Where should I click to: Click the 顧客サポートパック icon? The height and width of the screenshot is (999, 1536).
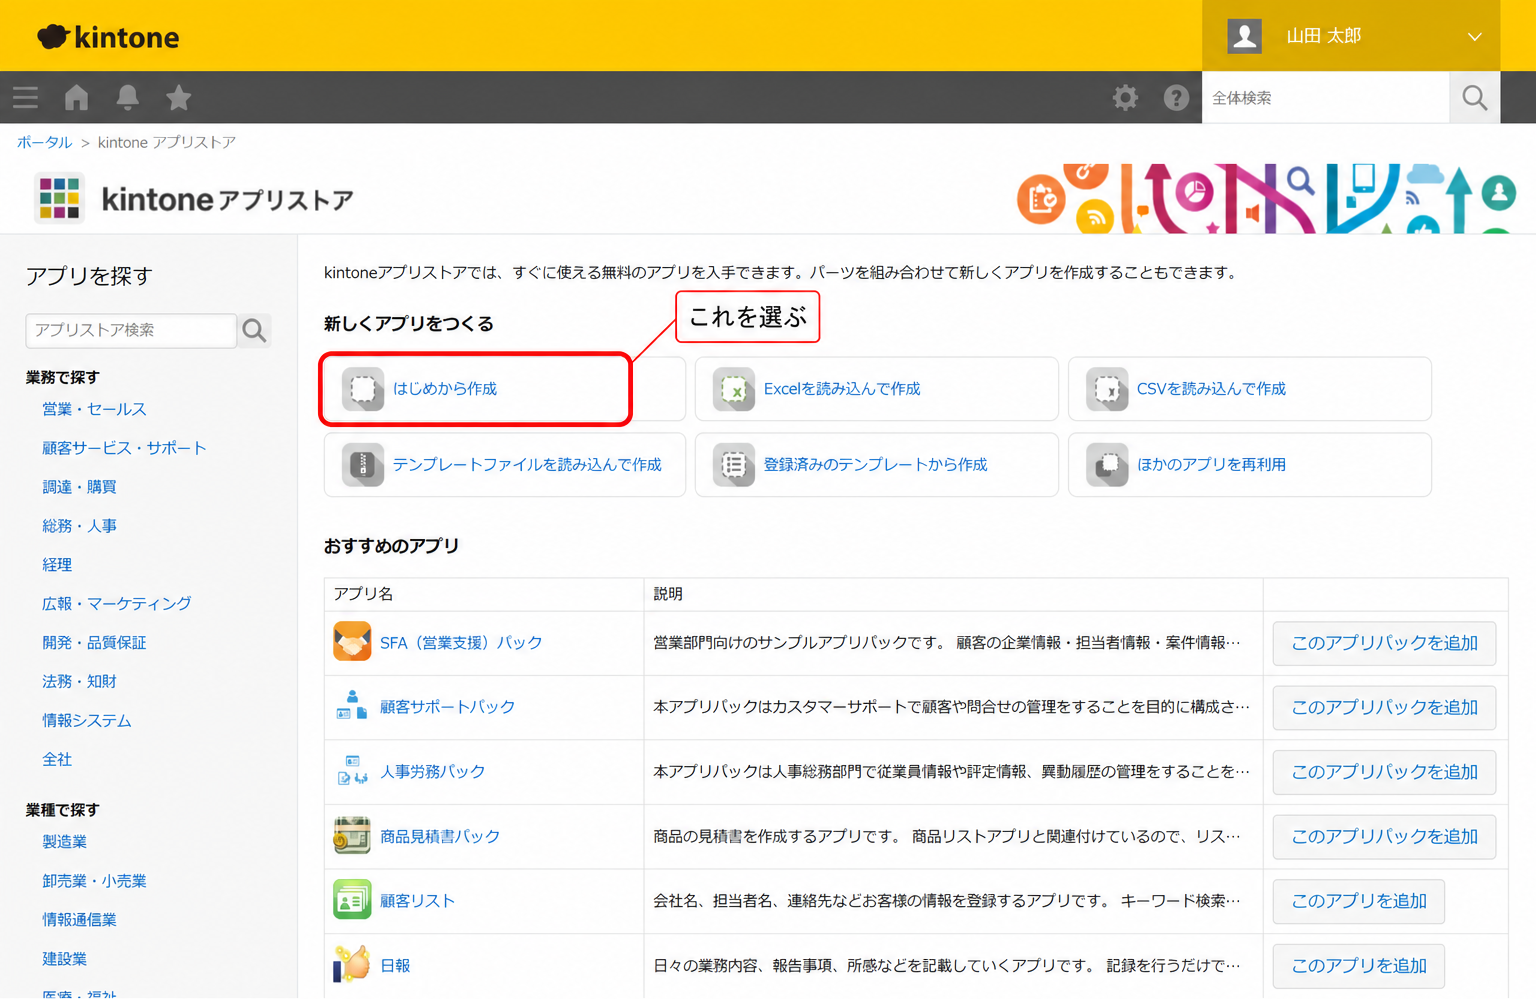352,706
